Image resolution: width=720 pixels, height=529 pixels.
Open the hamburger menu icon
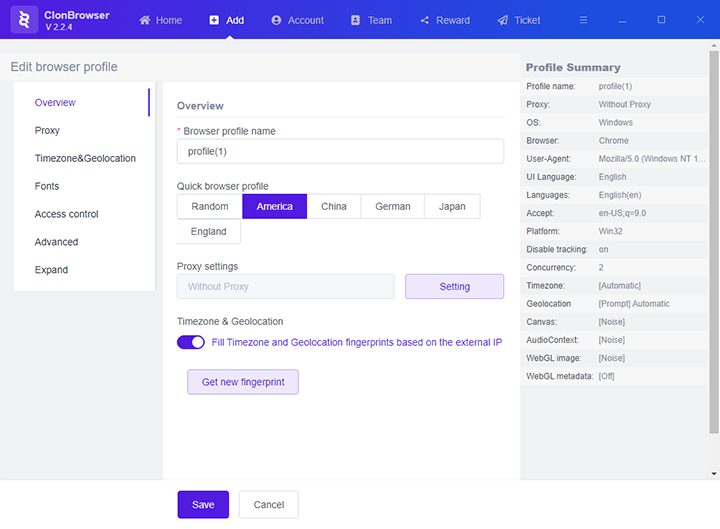(583, 20)
